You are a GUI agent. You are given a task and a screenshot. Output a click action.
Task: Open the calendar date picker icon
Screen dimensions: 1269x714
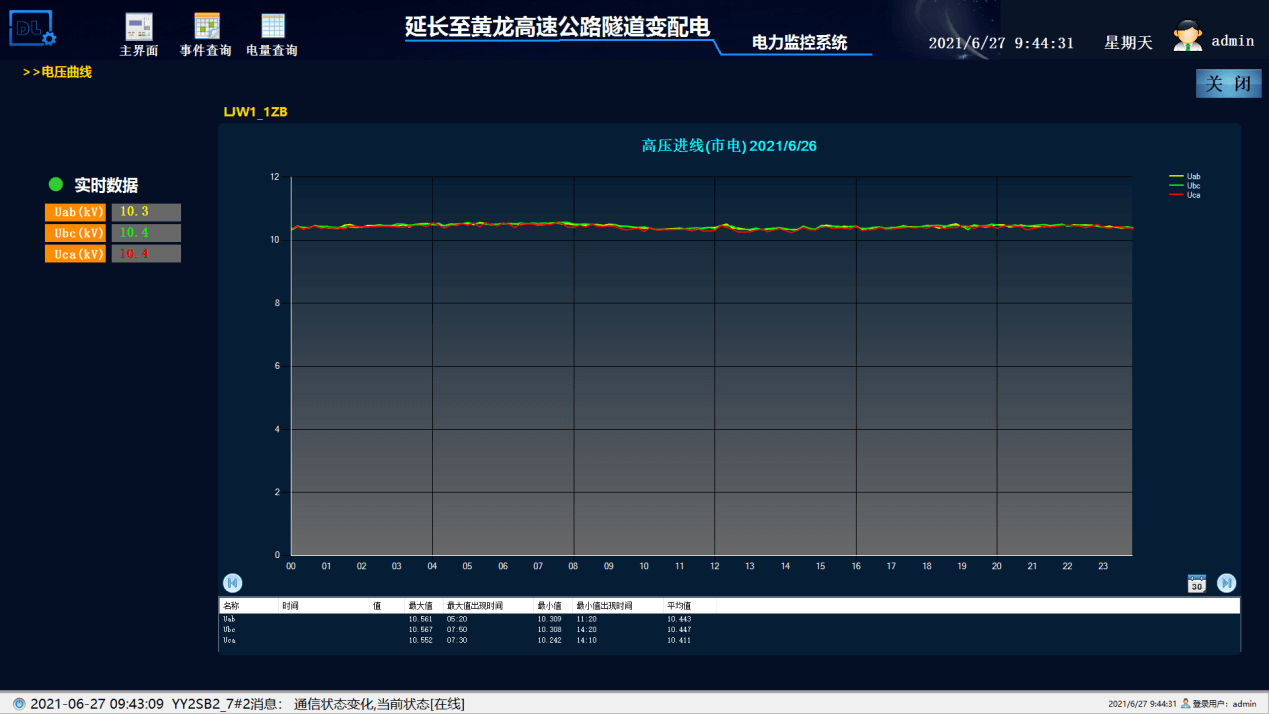tap(1197, 584)
